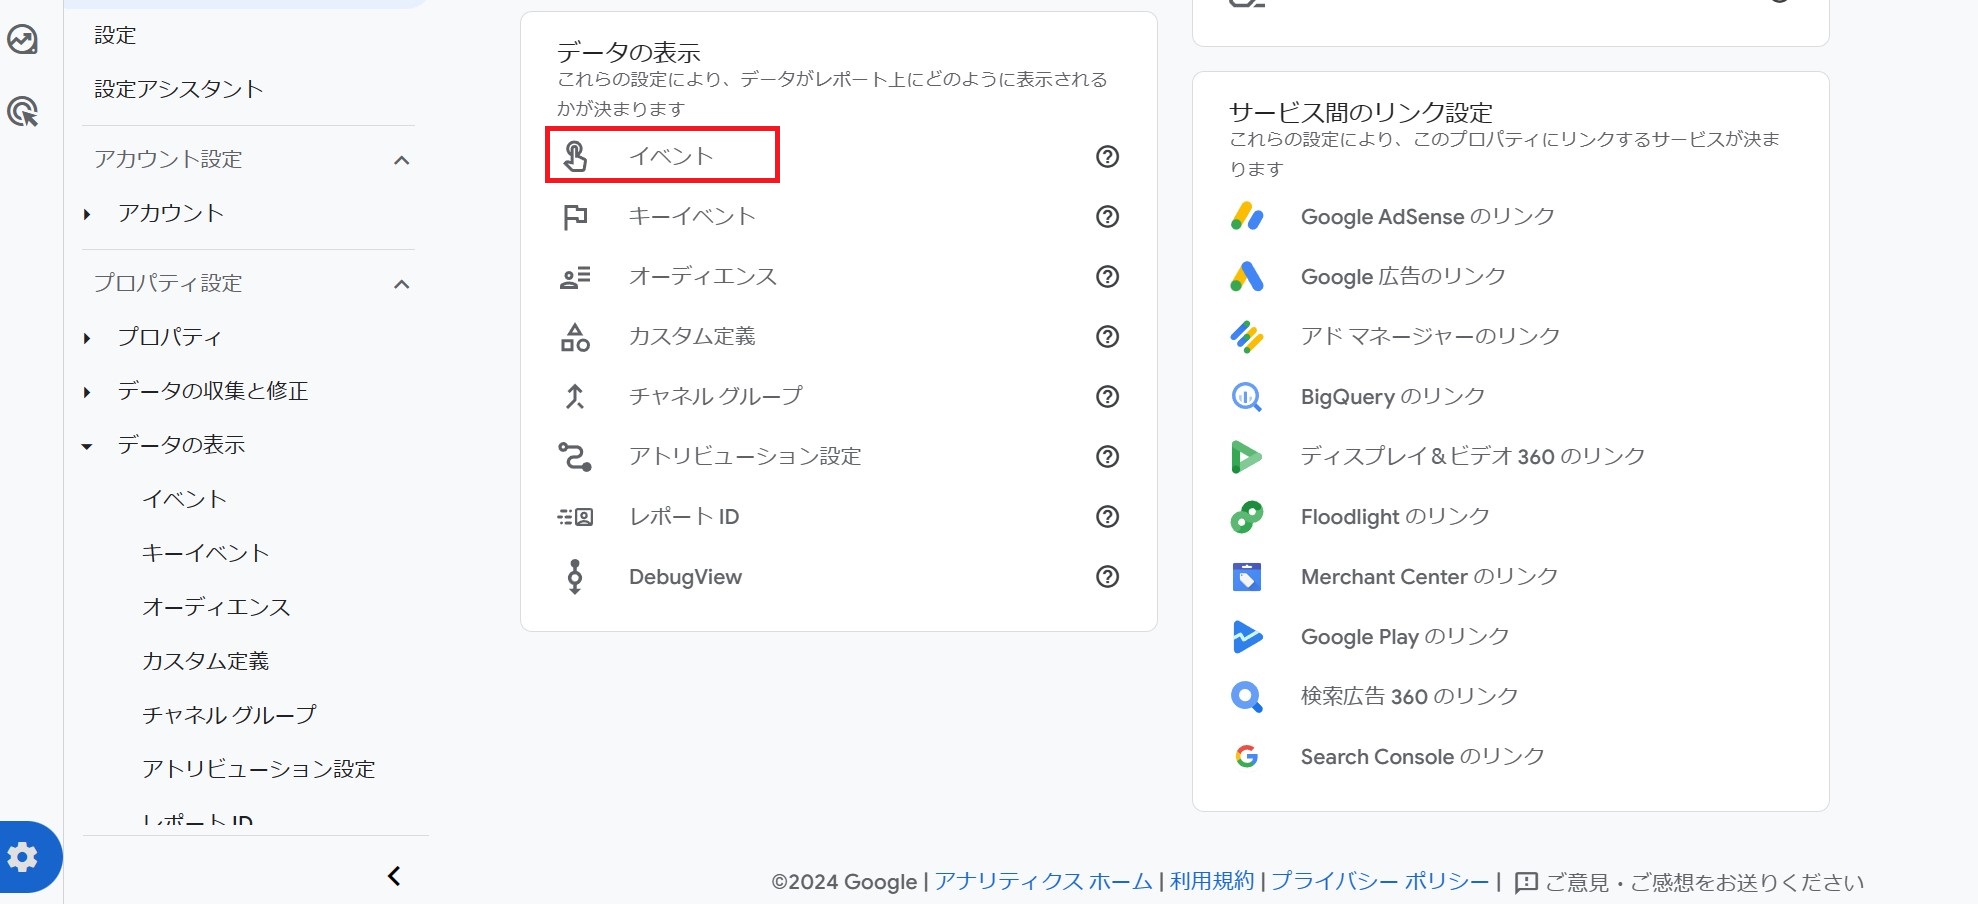Click the DebugView icon in データの表示 panel

(574, 576)
